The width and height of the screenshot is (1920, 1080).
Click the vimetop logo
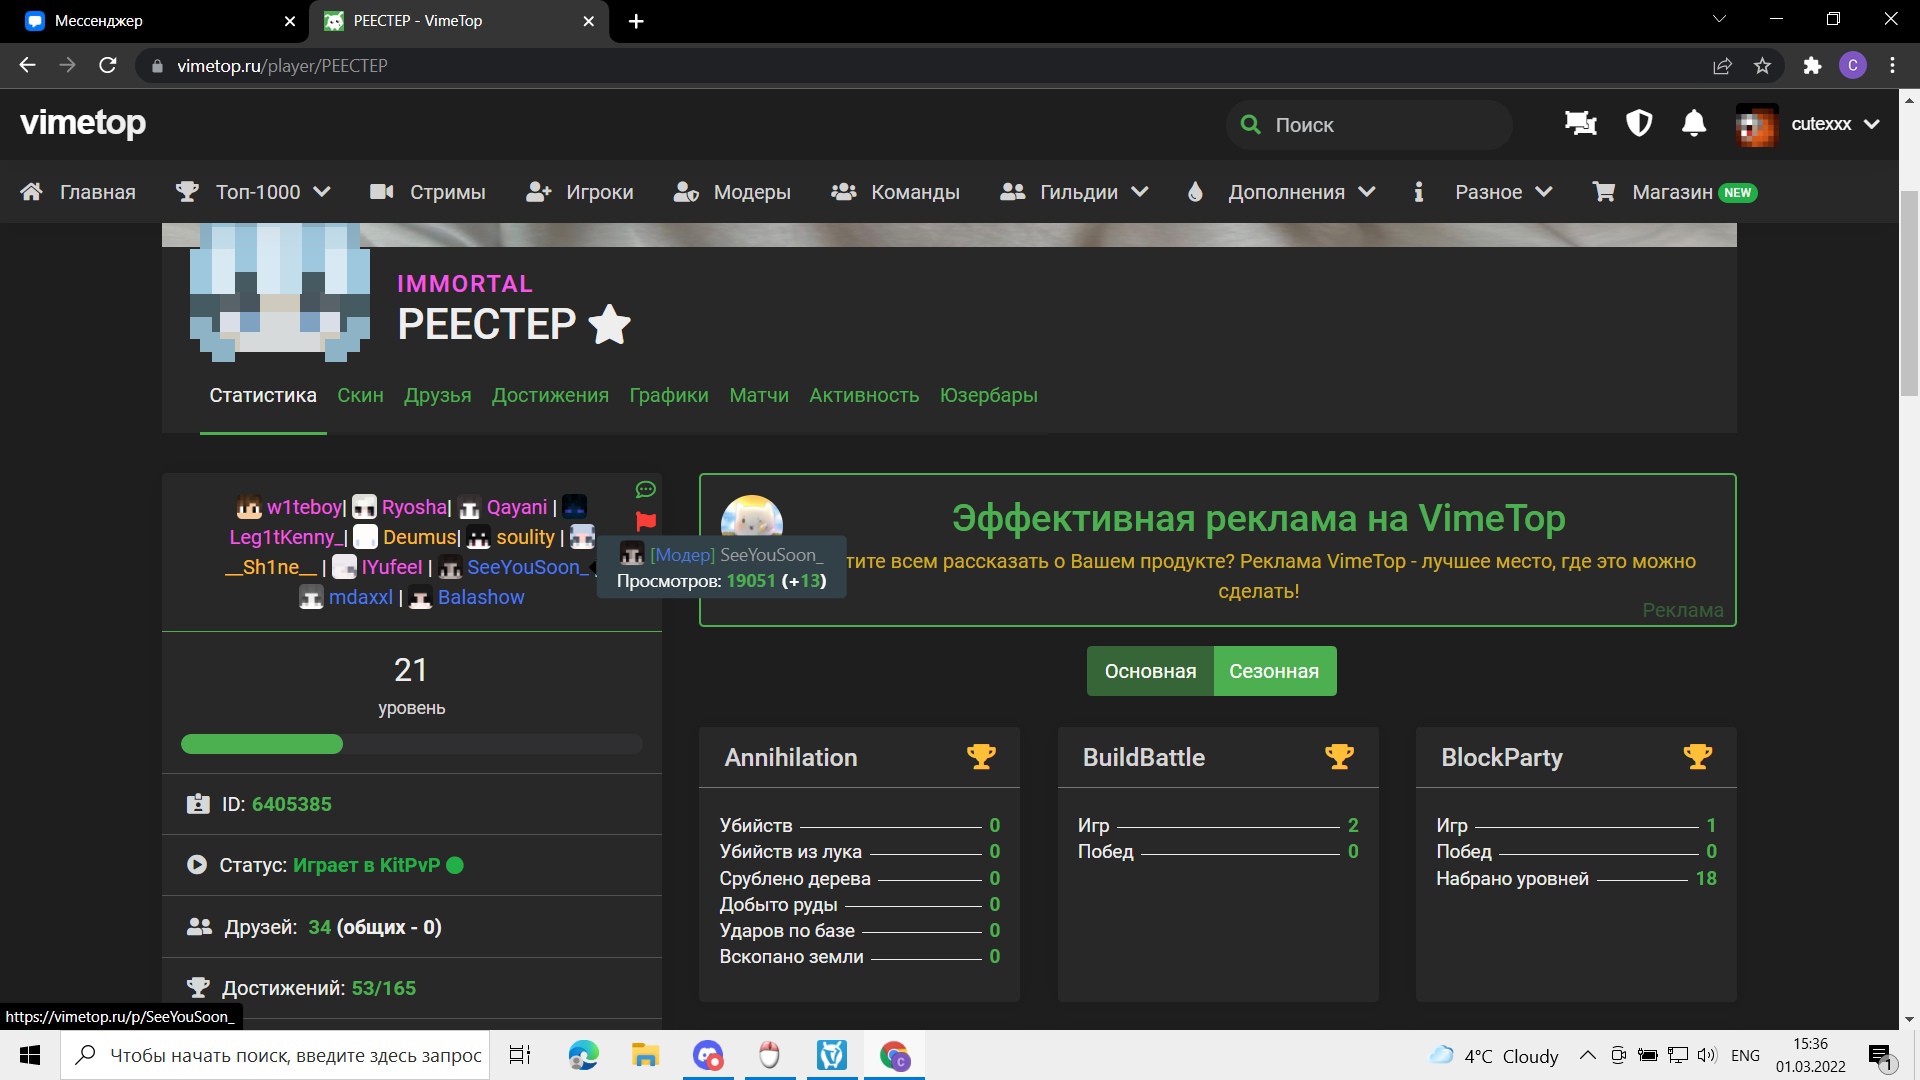point(83,123)
